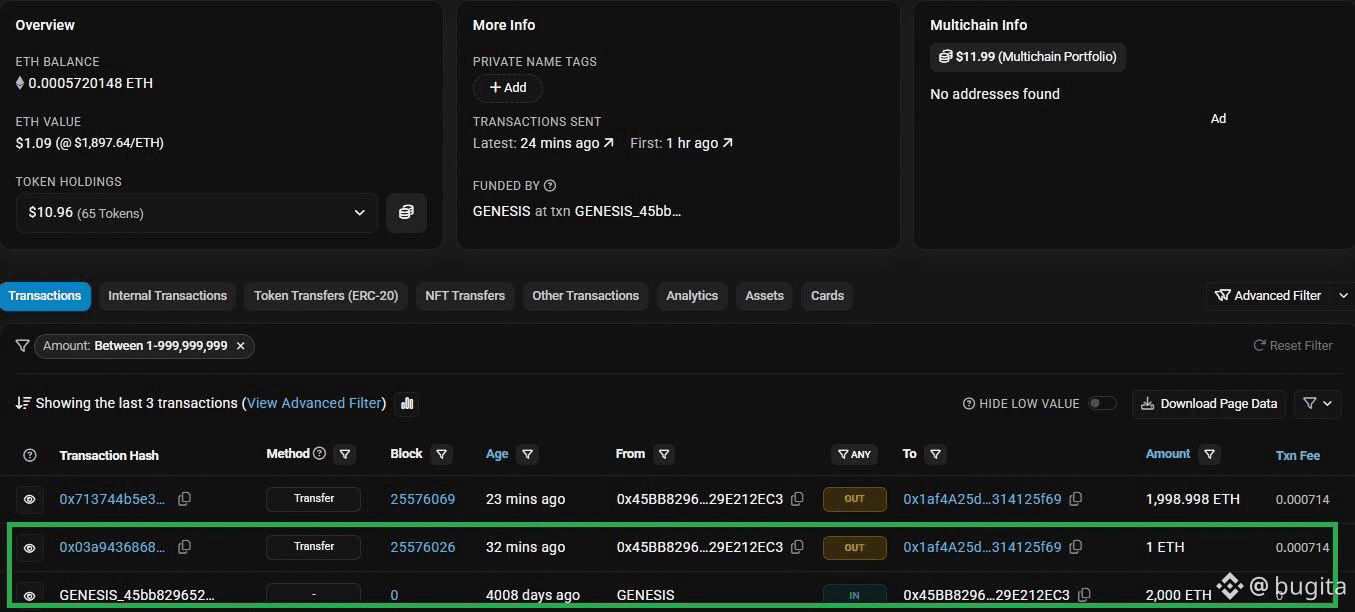This screenshot has height=612, width=1355.
Task: Click the Funded By help icon
Action: tap(550, 185)
